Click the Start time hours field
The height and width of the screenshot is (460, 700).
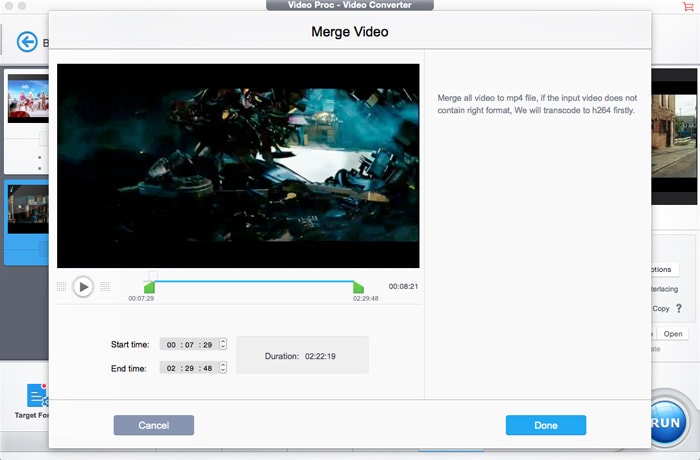click(171, 345)
